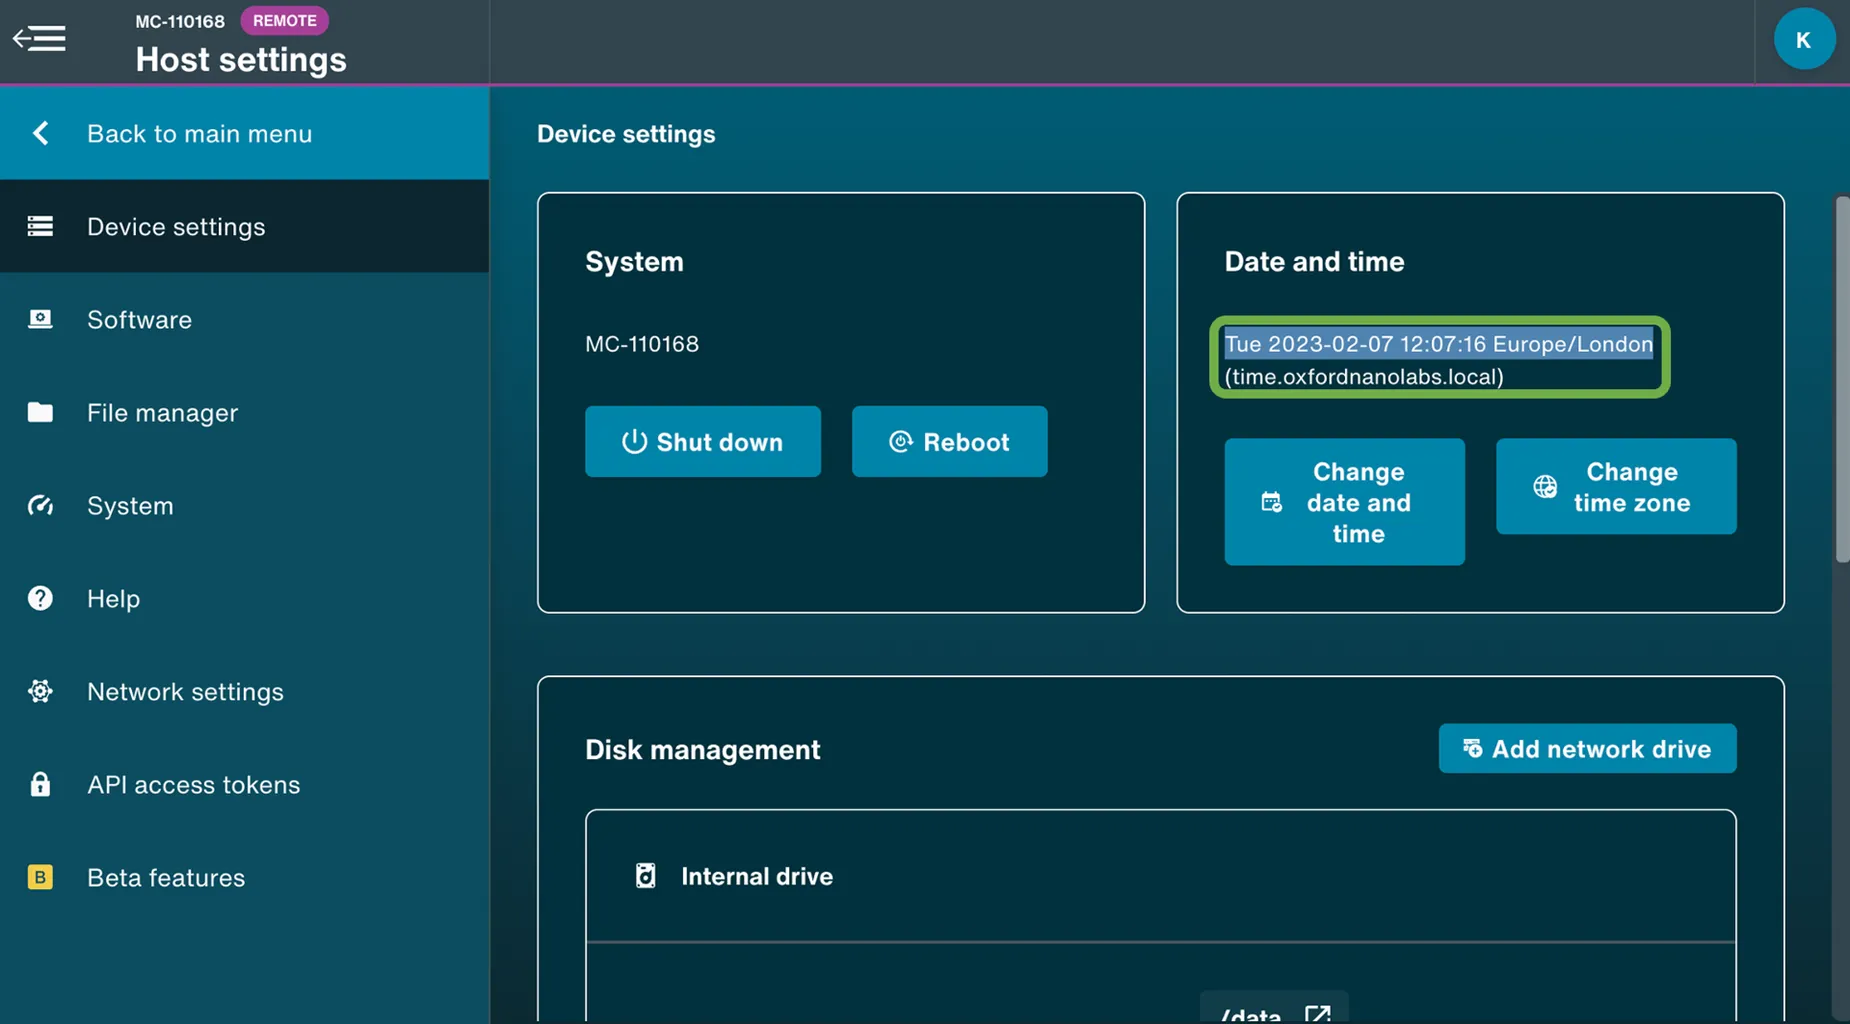Screen dimensions: 1850x1024
Task: Click the System gauge icon
Action: pos(40,505)
